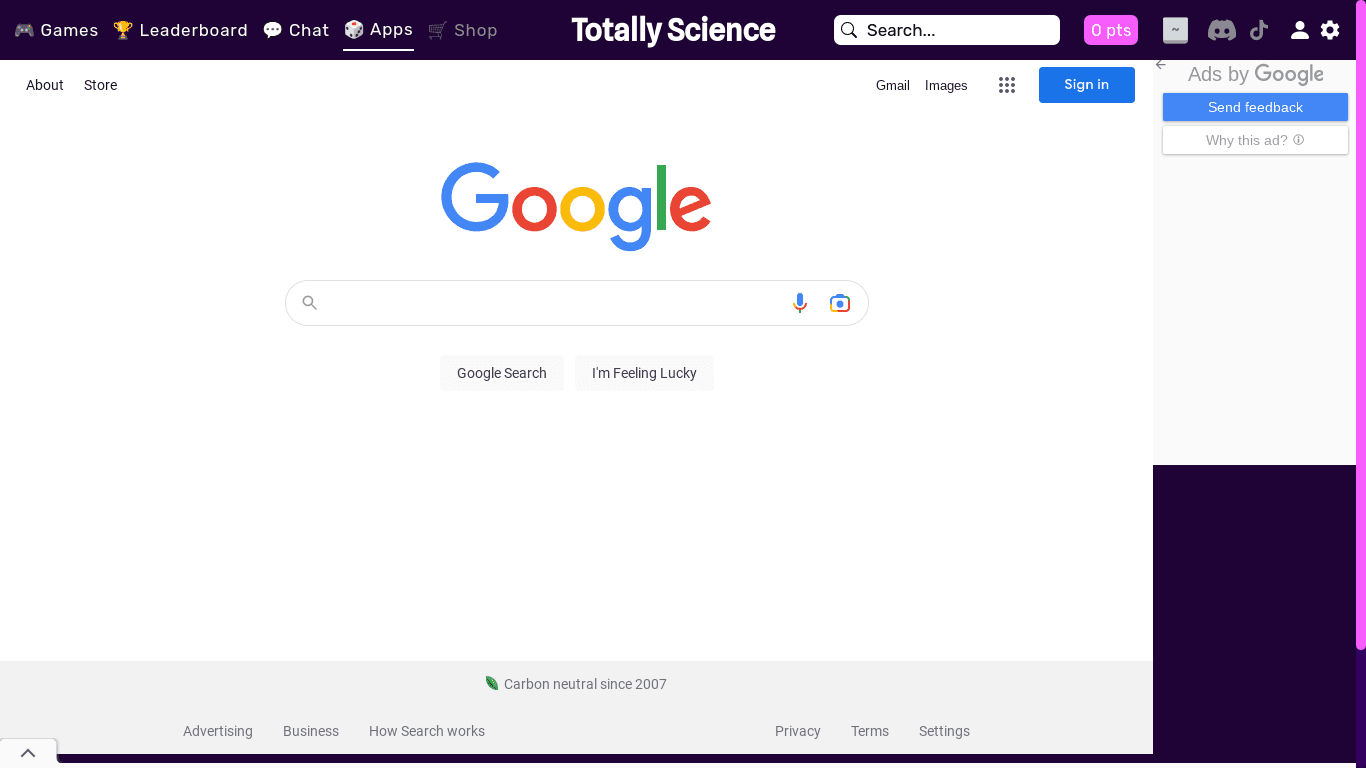Click the blue Sign in button
Viewport: 1366px width, 768px height.
click(x=1086, y=85)
